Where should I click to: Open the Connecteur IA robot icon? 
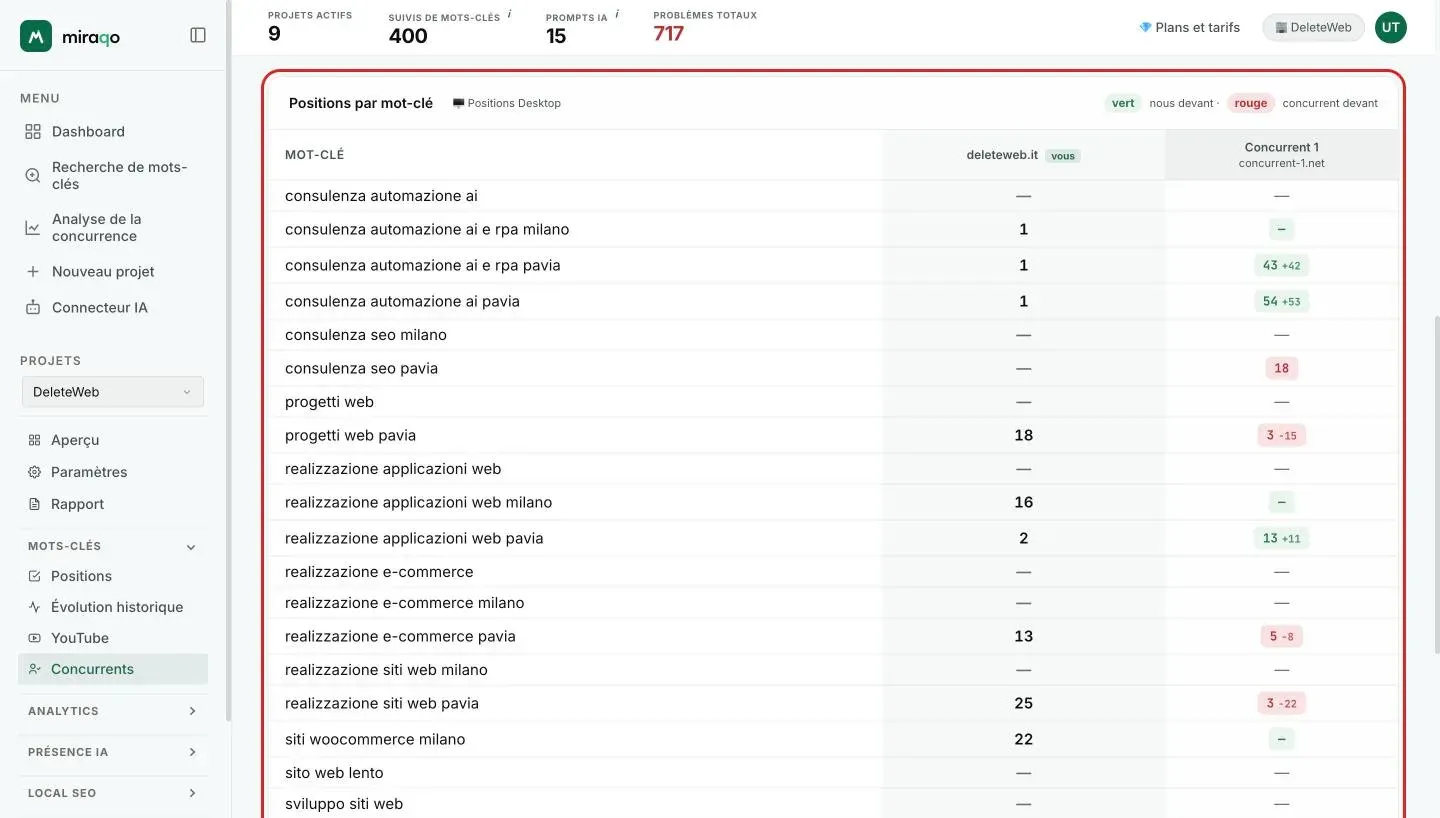33,307
